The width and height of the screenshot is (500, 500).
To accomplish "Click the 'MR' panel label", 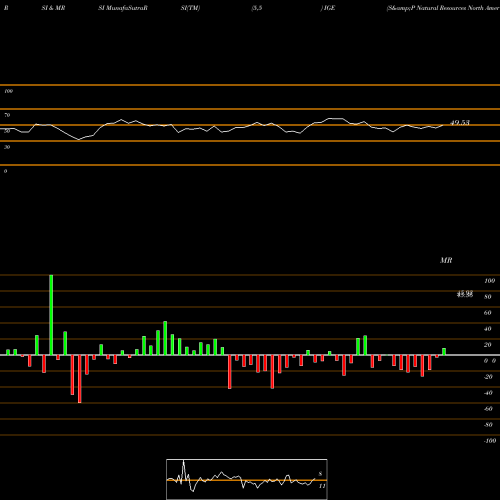I will pos(446,260).
